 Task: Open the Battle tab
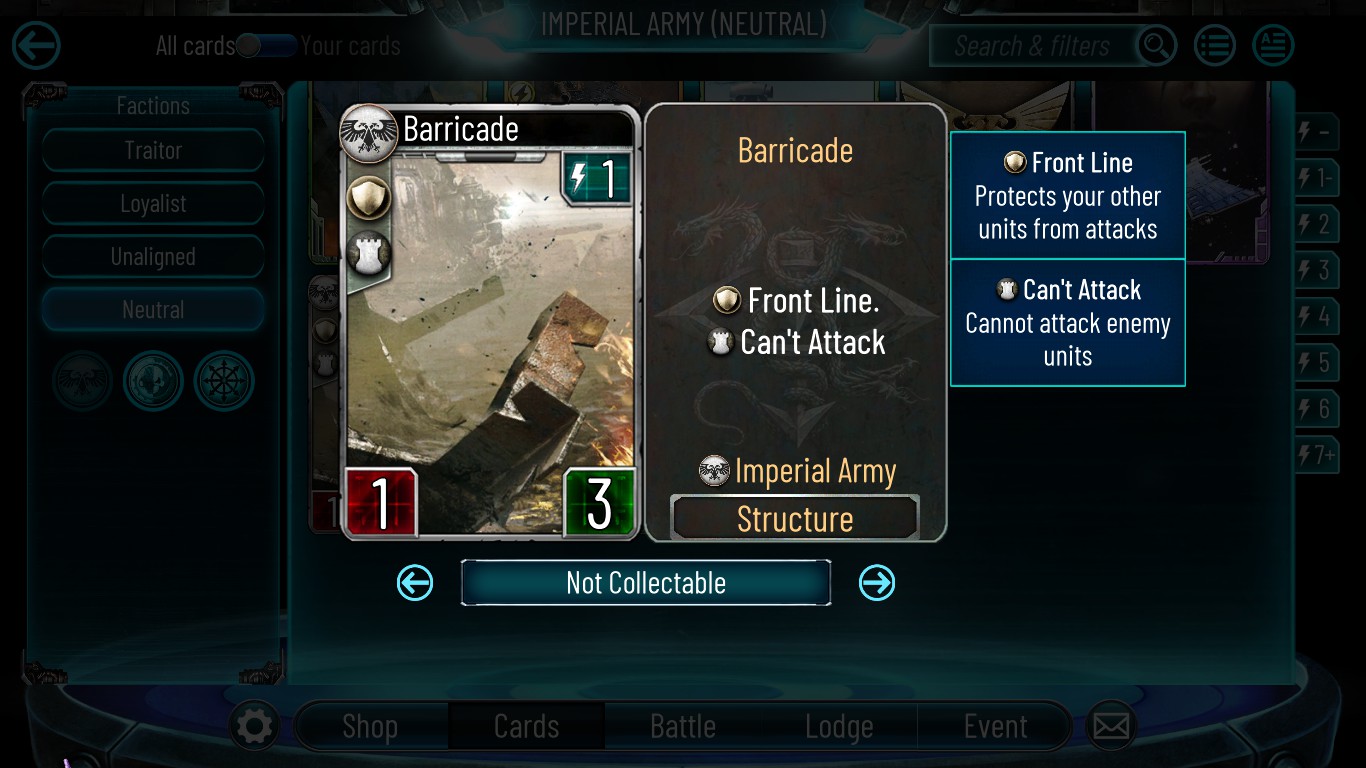[683, 726]
